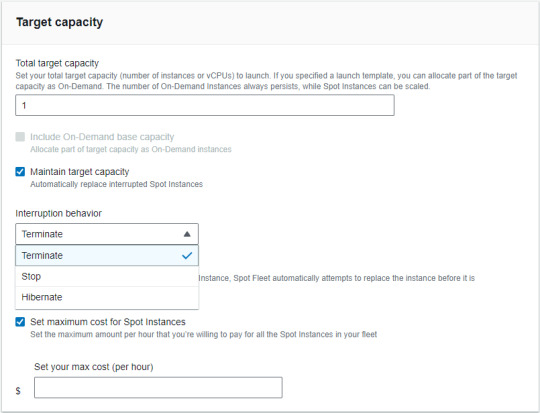Viewport: 540px width, 413px height.
Task: Choose Stop from the interruption list
Action: [x=107, y=276]
